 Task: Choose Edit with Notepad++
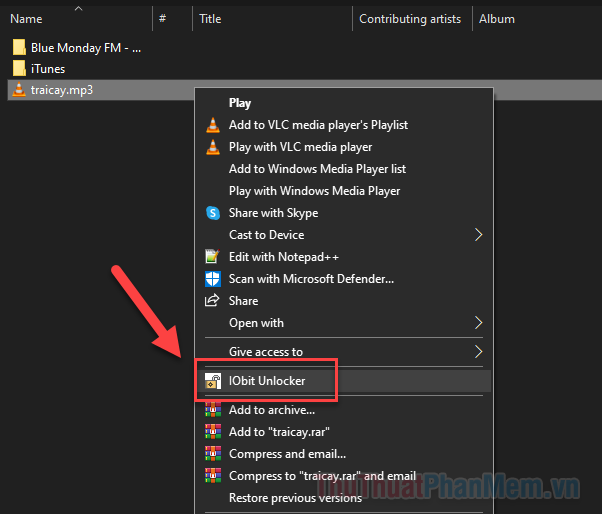(344, 257)
